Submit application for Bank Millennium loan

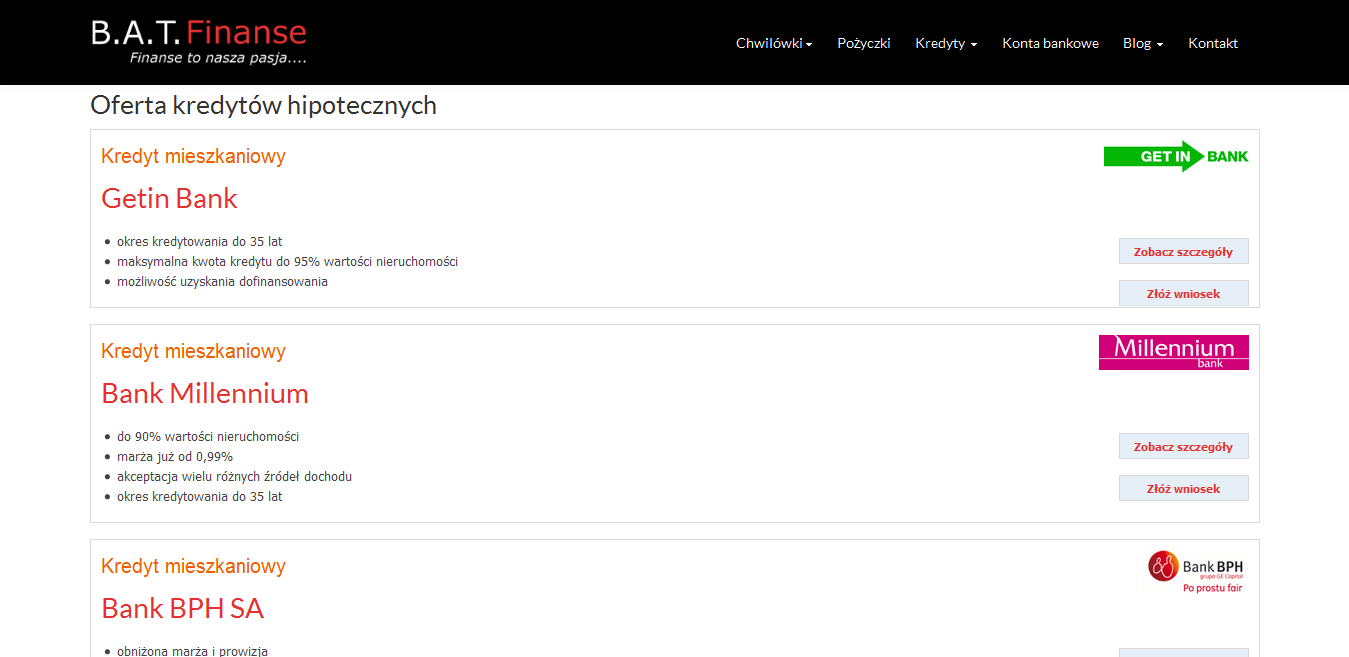1183,489
